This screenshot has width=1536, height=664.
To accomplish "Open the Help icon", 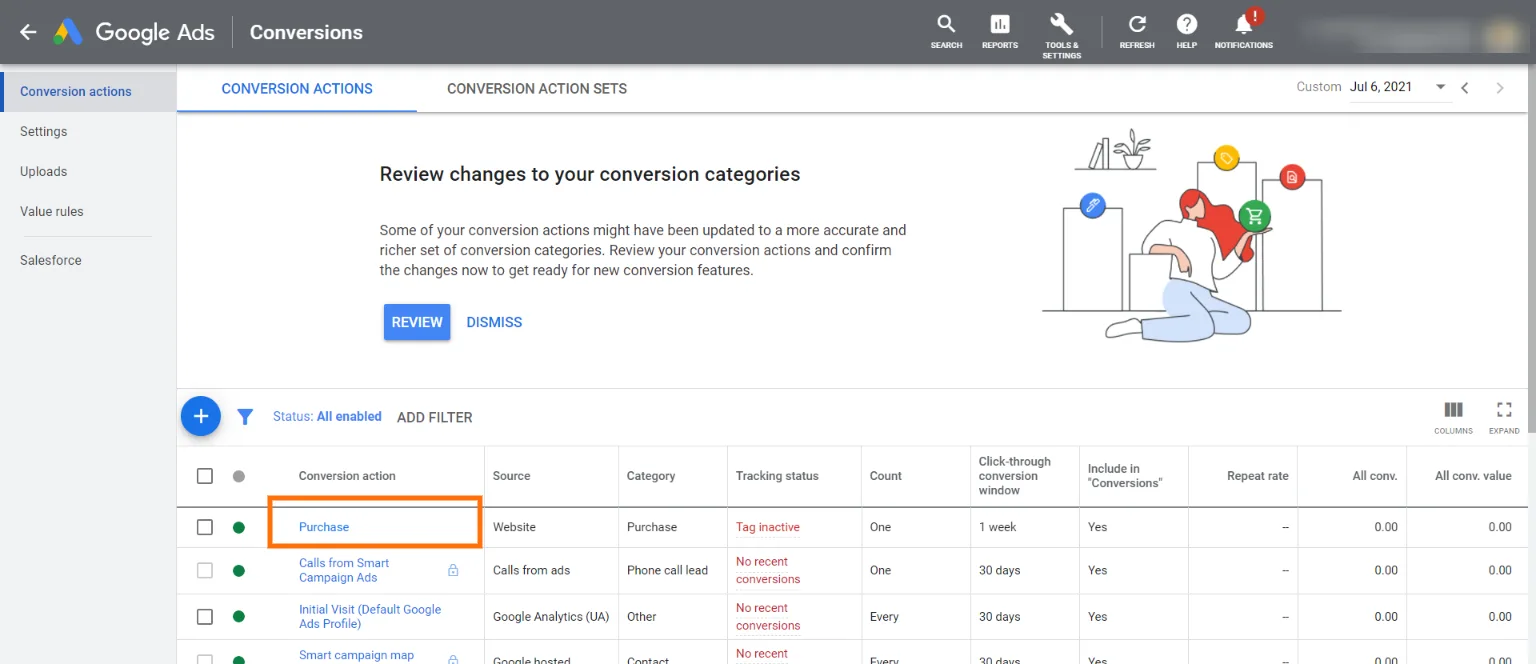I will point(1186,25).
